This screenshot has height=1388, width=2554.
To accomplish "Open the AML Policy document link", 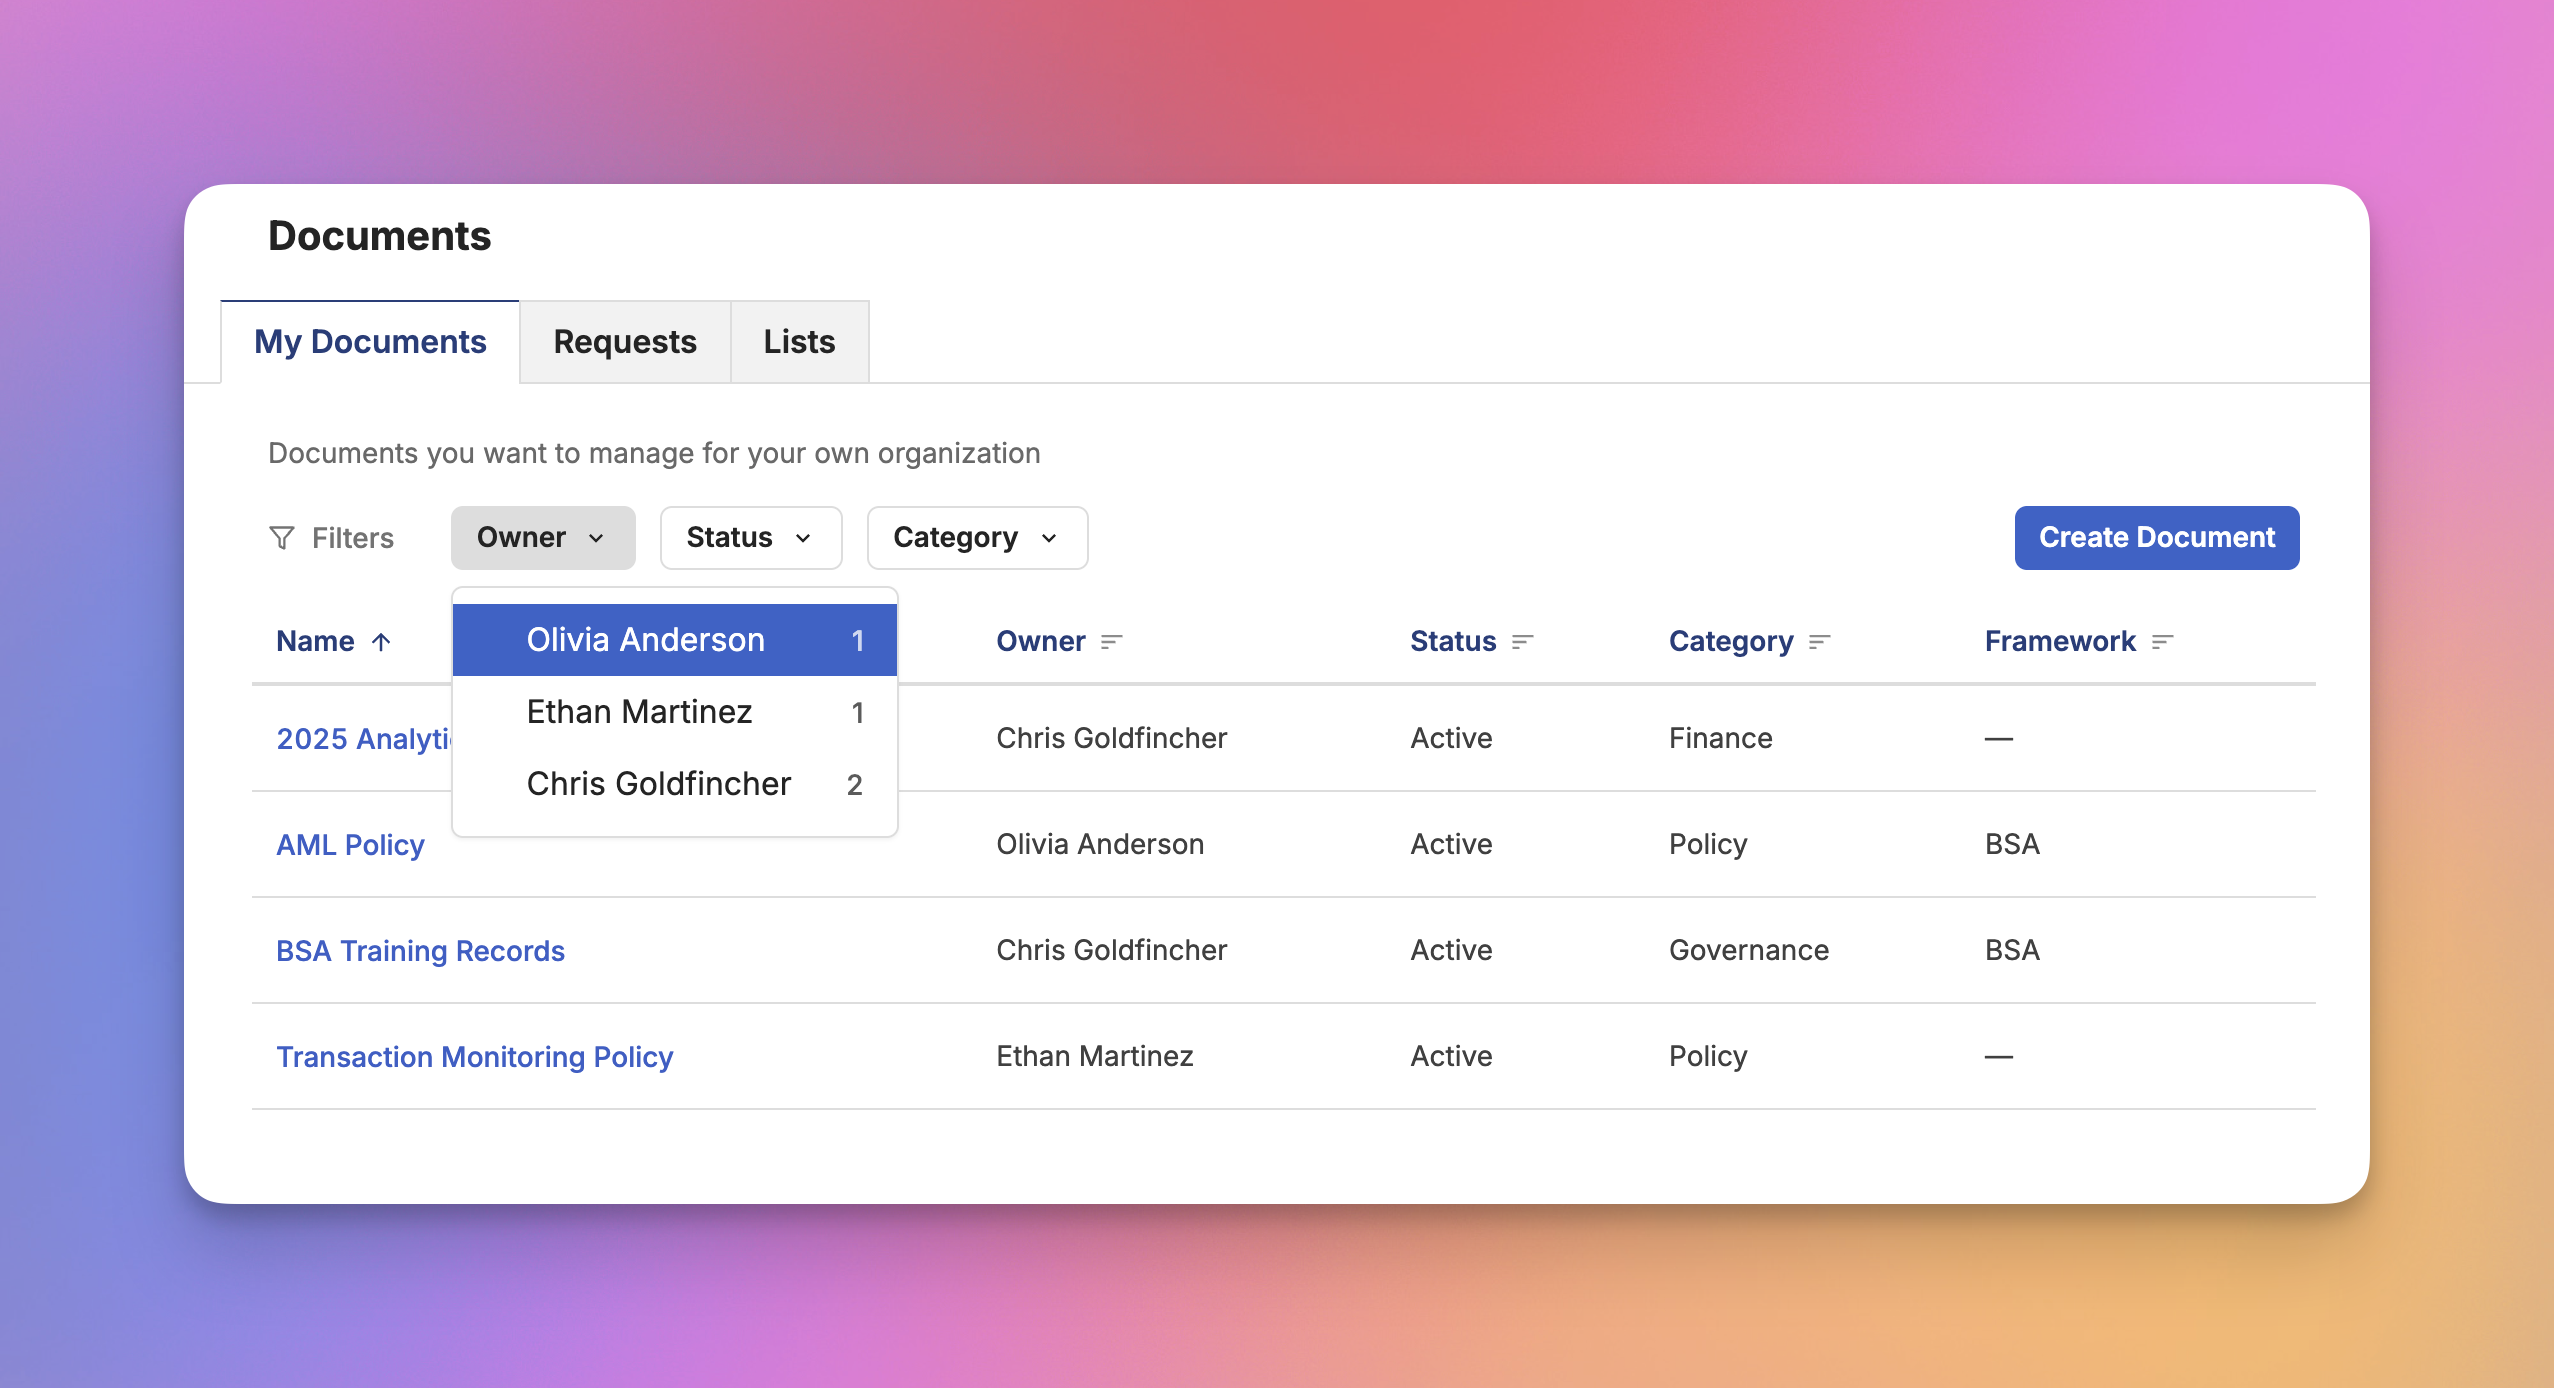I will 350,845.
